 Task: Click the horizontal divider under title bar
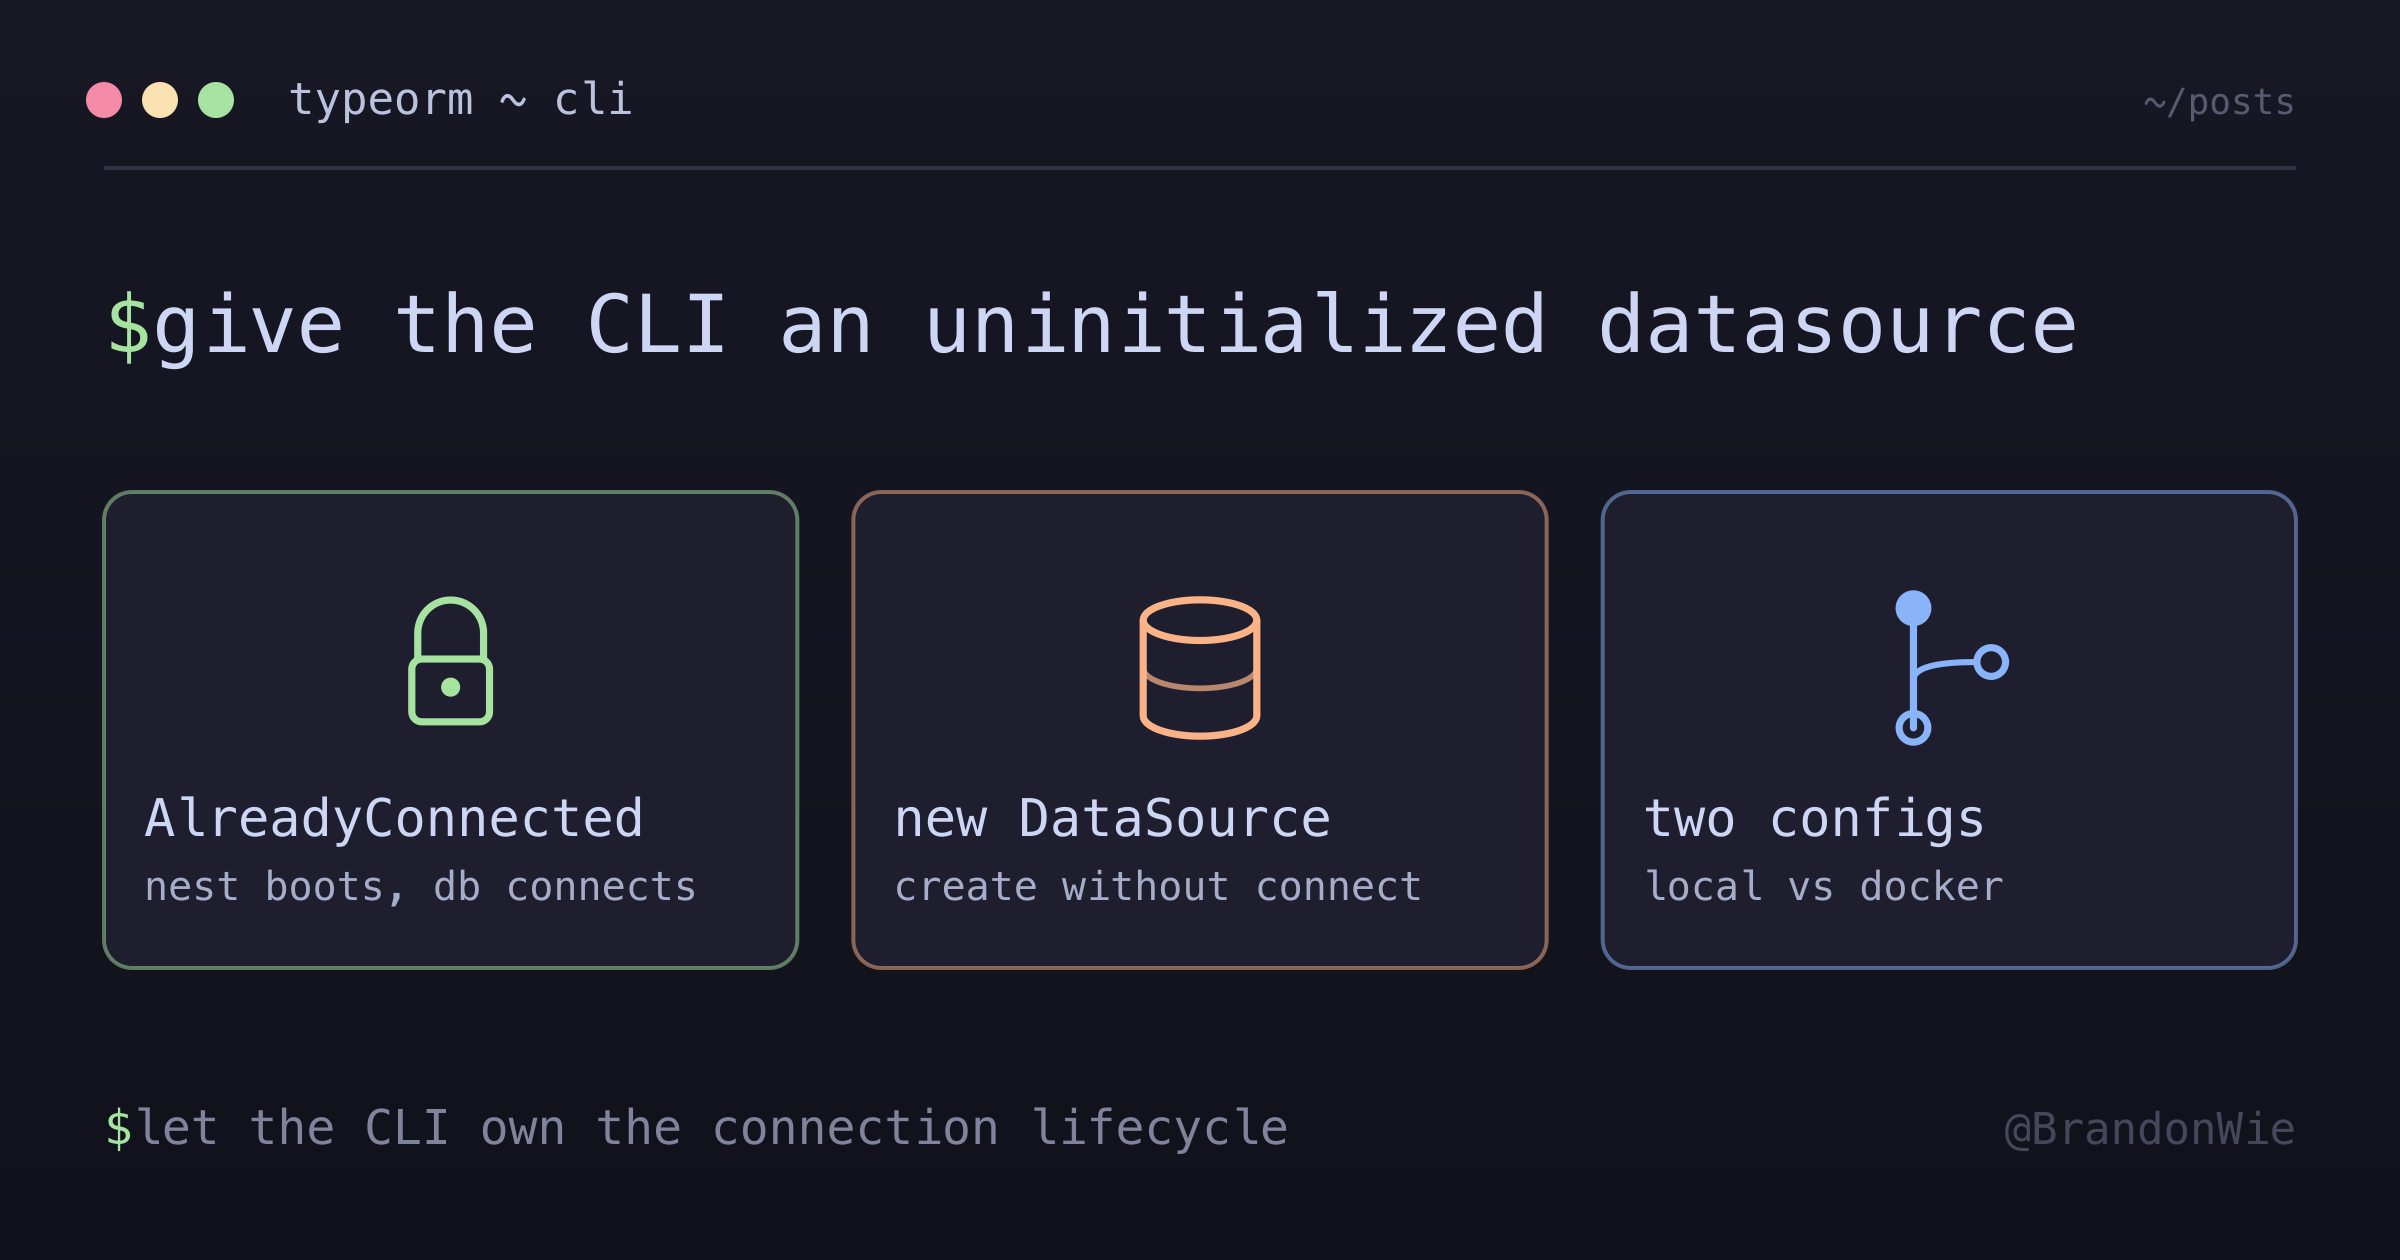click(x=1200, y=168)
